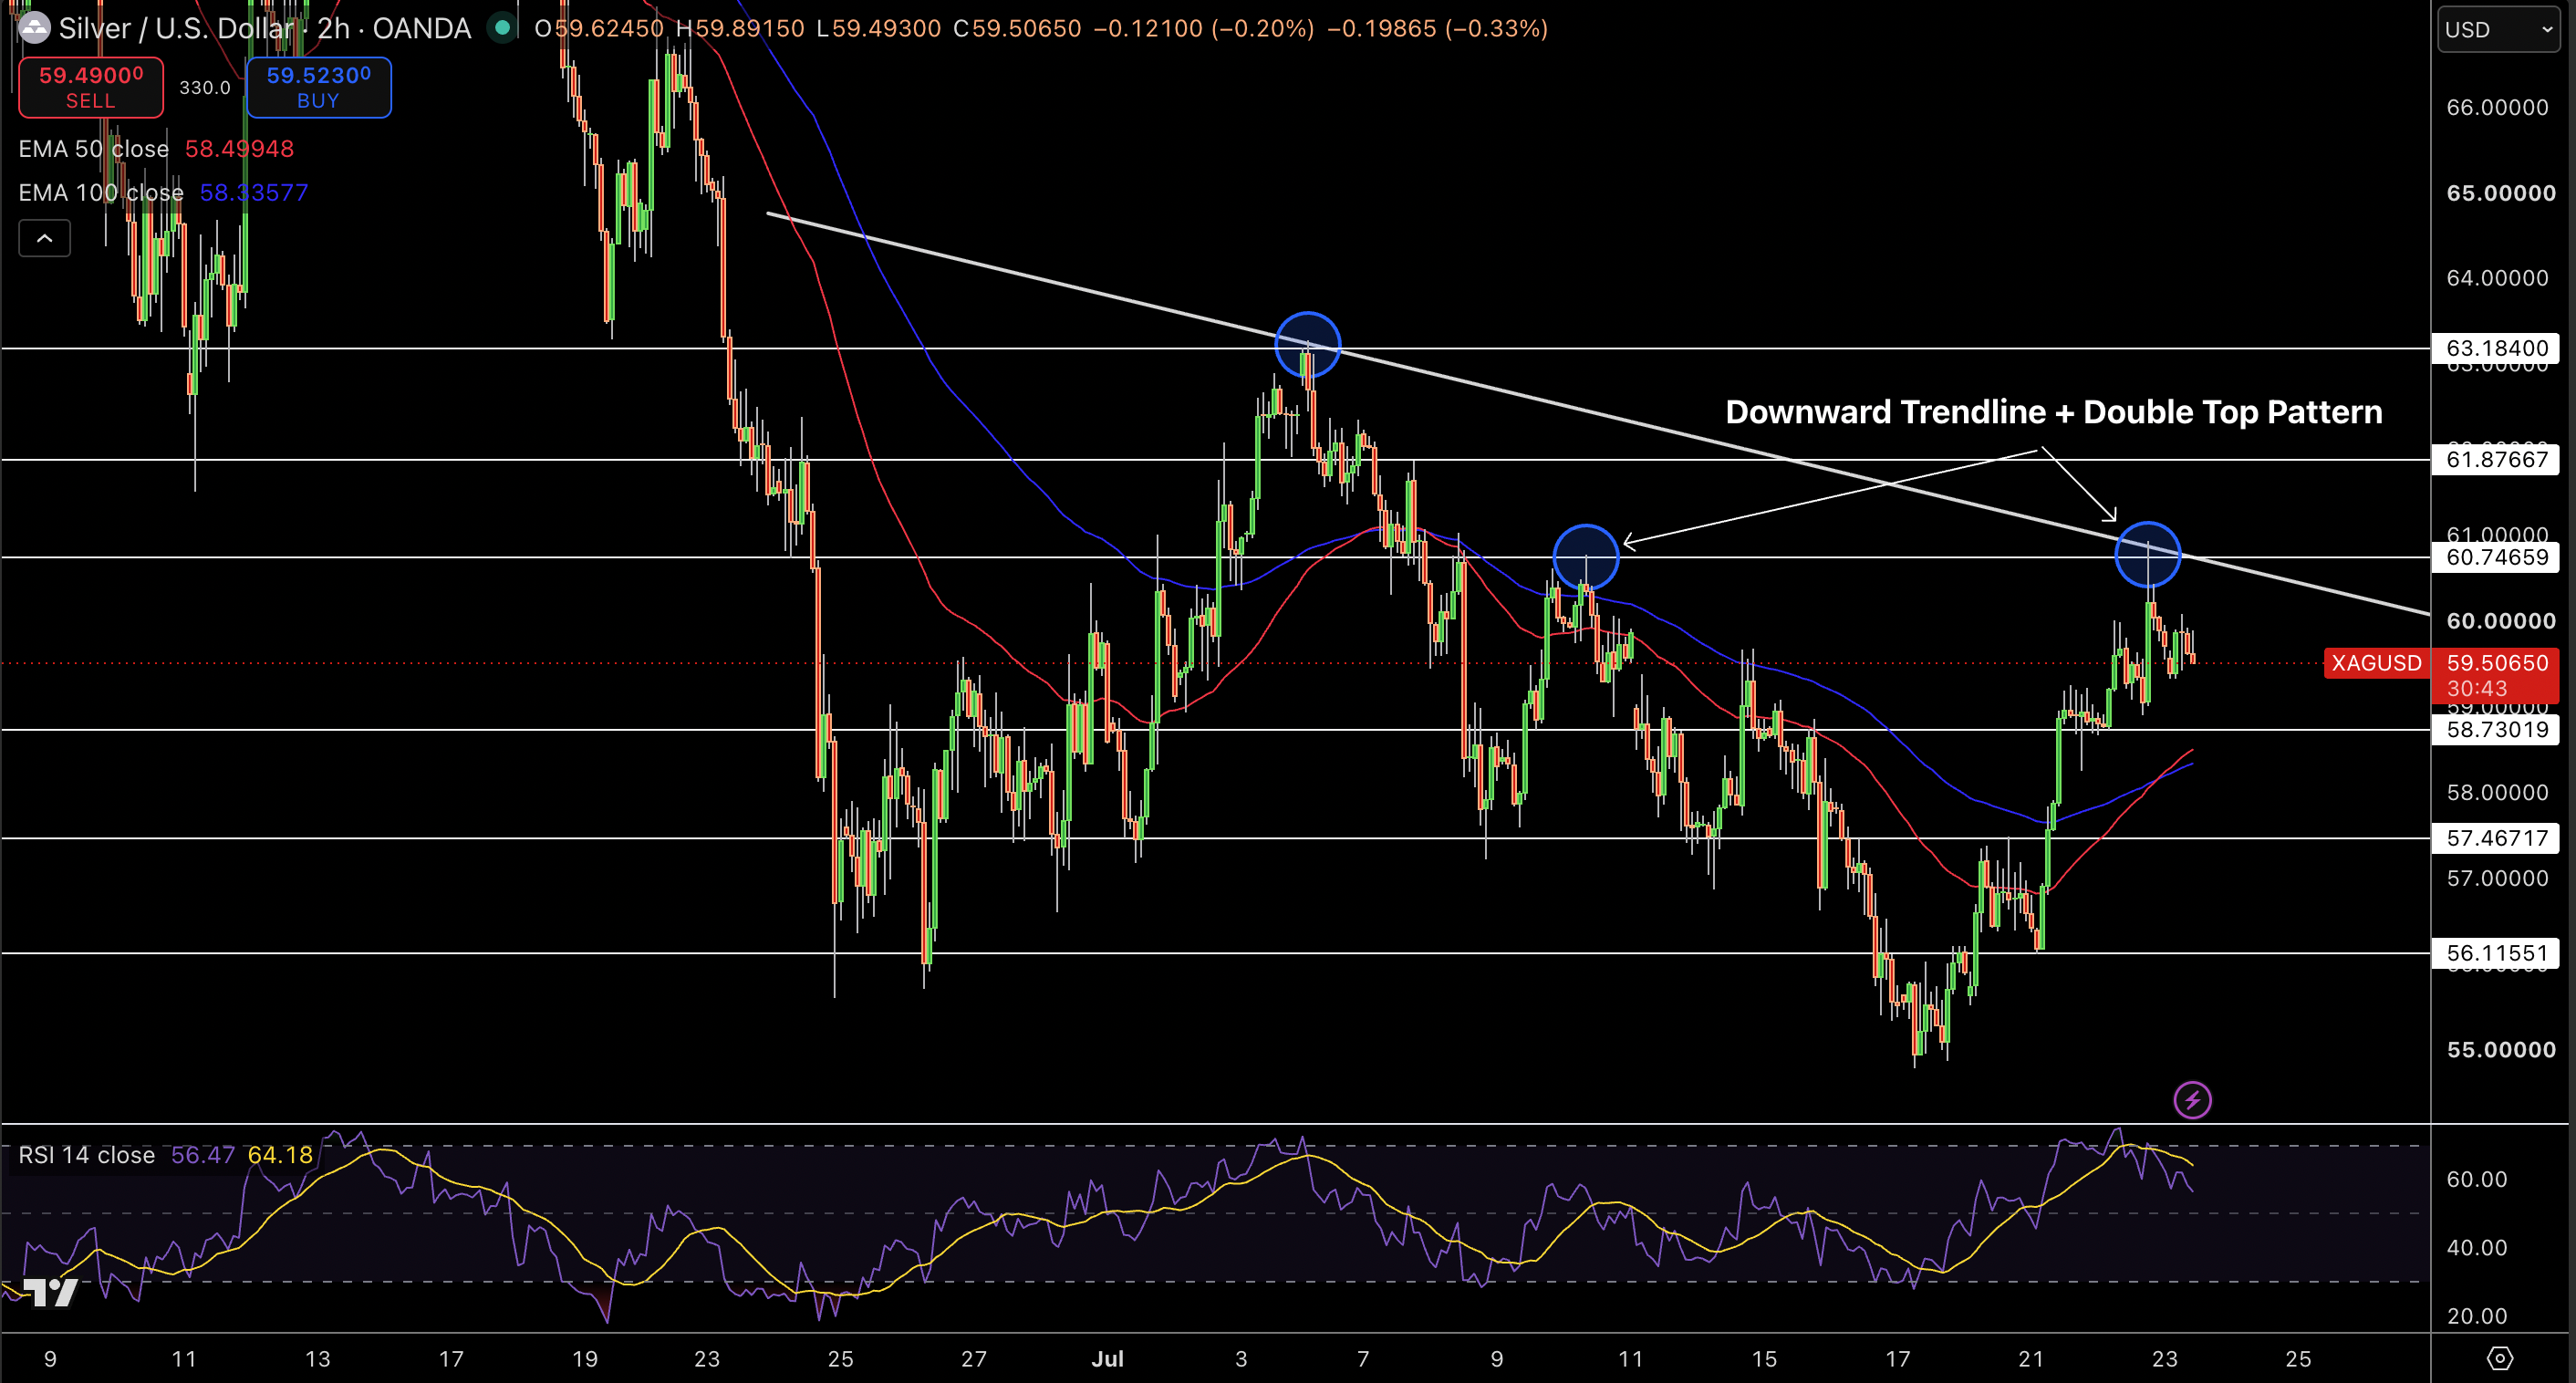Click the 58.73019 horizontal line price label
2576x1383 pixels.
tap(2496, 729)
